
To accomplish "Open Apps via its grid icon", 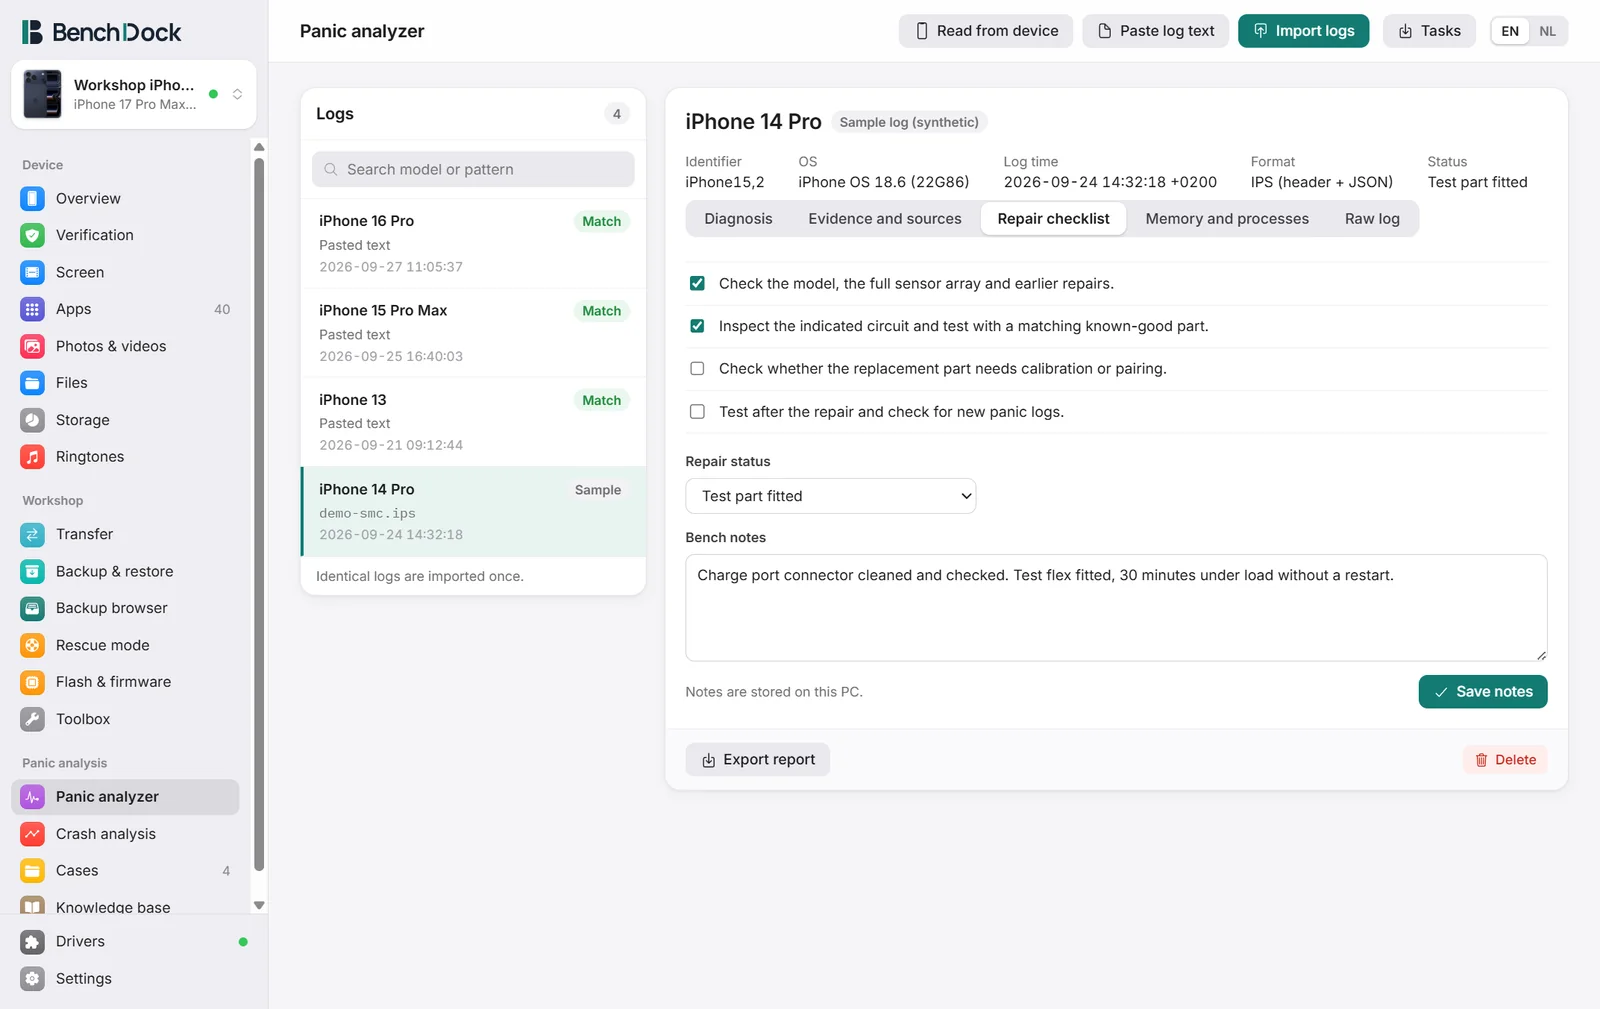I will click(33, 309).
